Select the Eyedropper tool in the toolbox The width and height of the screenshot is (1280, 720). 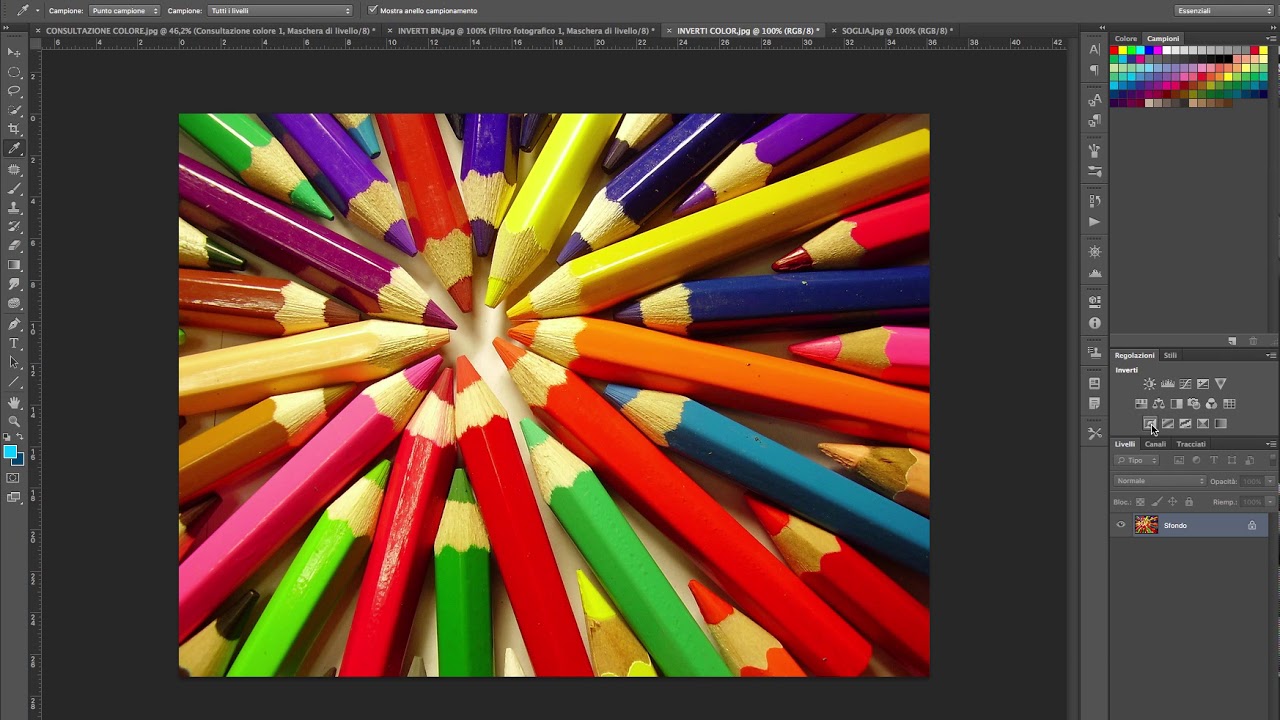click(14, 149)
